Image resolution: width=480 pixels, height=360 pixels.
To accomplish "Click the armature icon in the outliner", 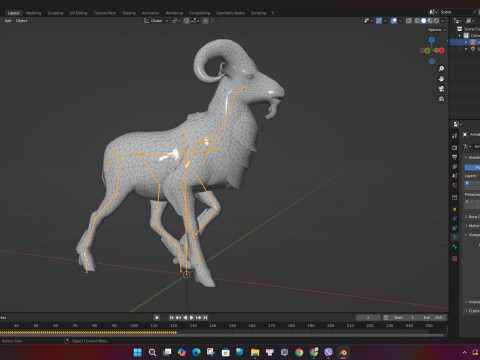I will click(x=473, y=42).
